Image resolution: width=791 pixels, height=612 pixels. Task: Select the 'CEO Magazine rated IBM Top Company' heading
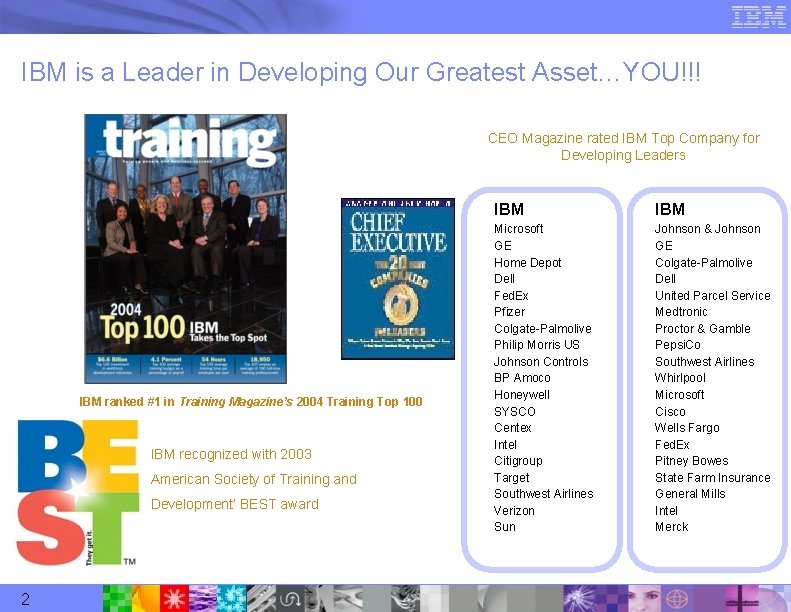pyautogui.click(x=624, y=146)
